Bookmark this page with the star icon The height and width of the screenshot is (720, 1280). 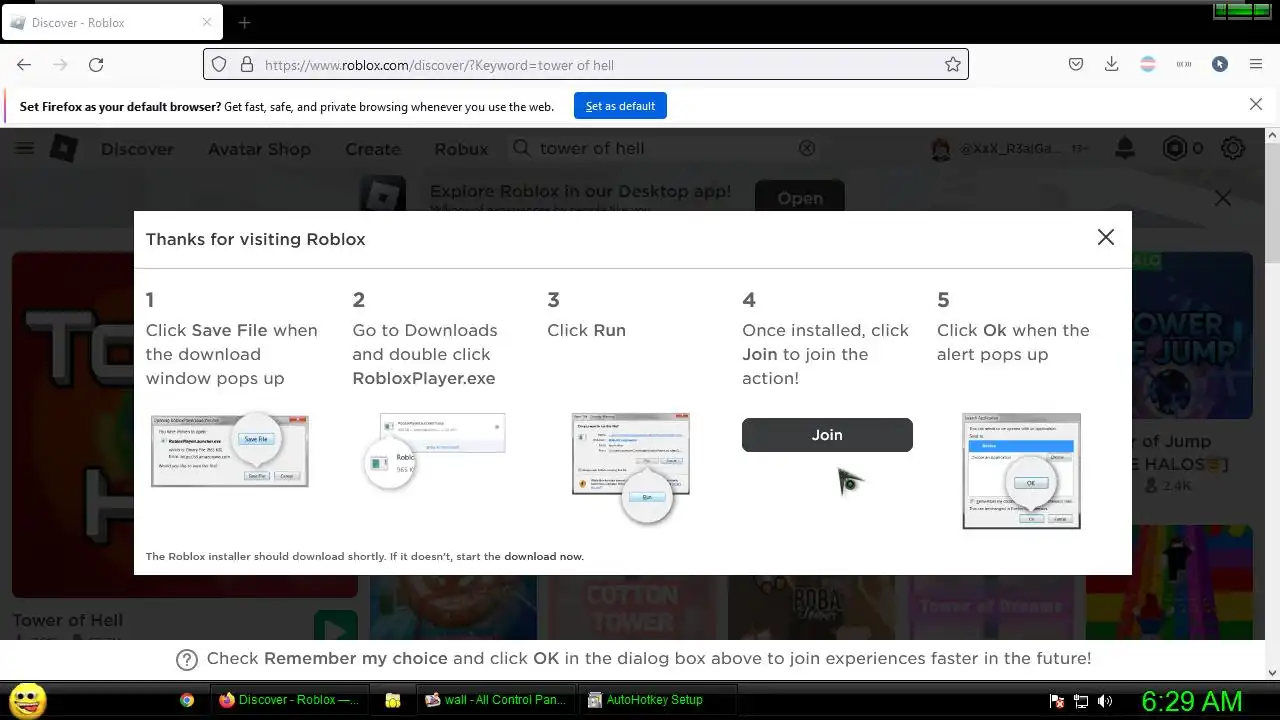pos(953,64)
